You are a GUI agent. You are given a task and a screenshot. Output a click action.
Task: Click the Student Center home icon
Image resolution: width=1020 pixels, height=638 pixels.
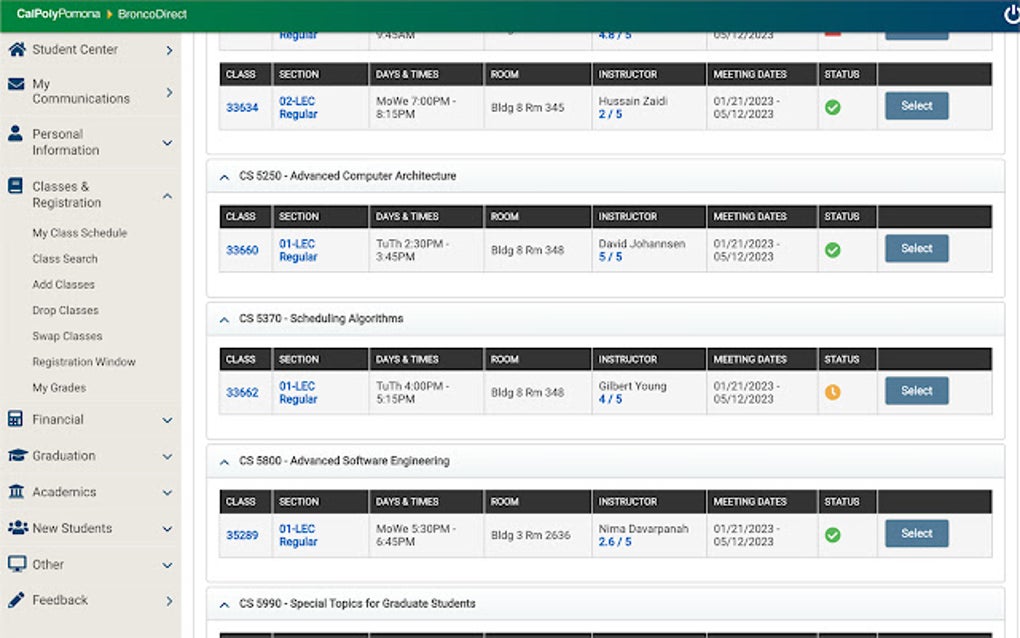pyautogui.click(x=17, y=49)
